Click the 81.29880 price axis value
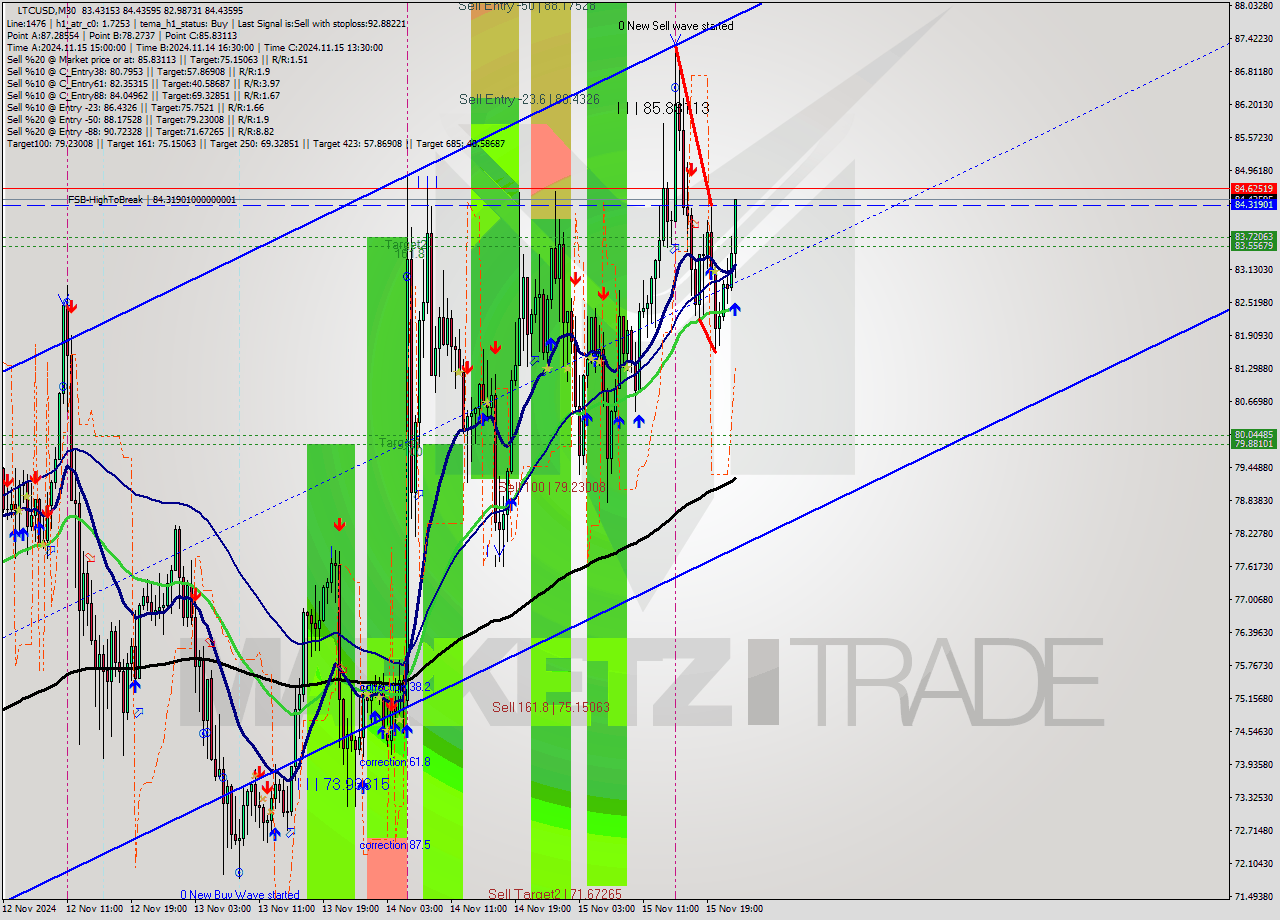 coord(1253,368)
